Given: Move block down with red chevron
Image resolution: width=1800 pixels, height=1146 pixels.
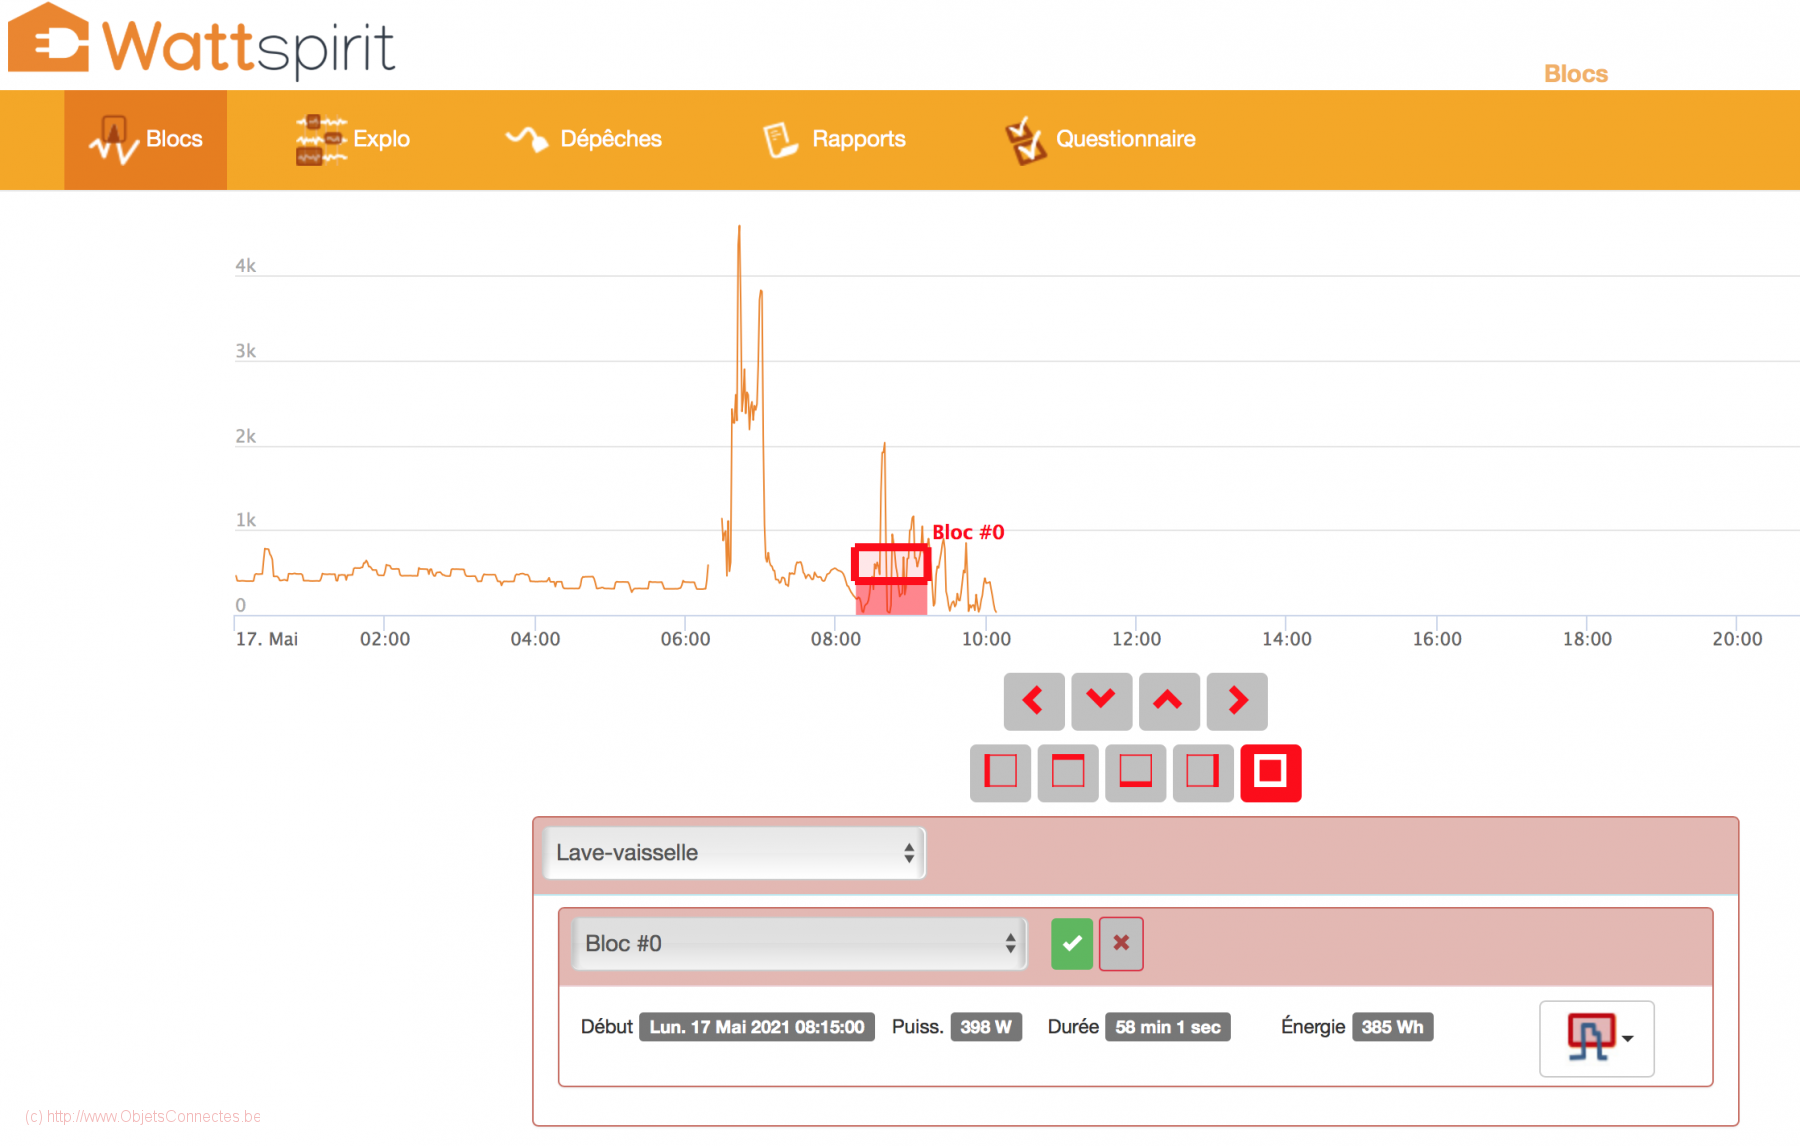Looking at the screenshot, I should point(1101,701).
